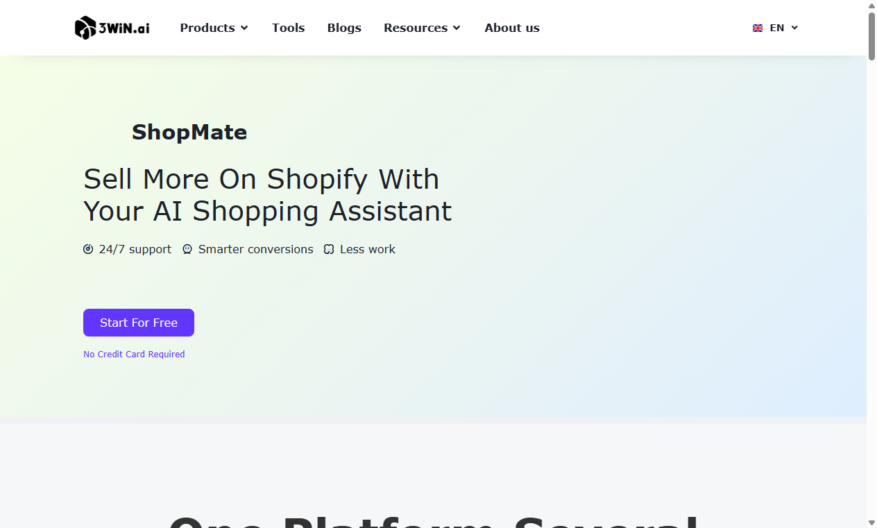Click the Start For Free button
This screenshot has width=877, height=528.
pyautogui.click(x=139, y=323)
